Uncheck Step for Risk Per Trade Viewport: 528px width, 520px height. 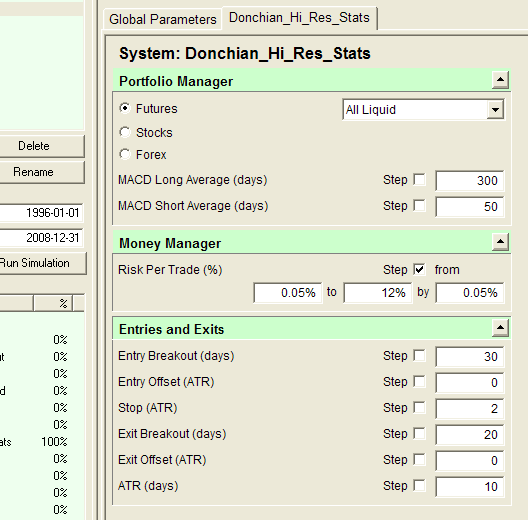click(x=419, y=269)
